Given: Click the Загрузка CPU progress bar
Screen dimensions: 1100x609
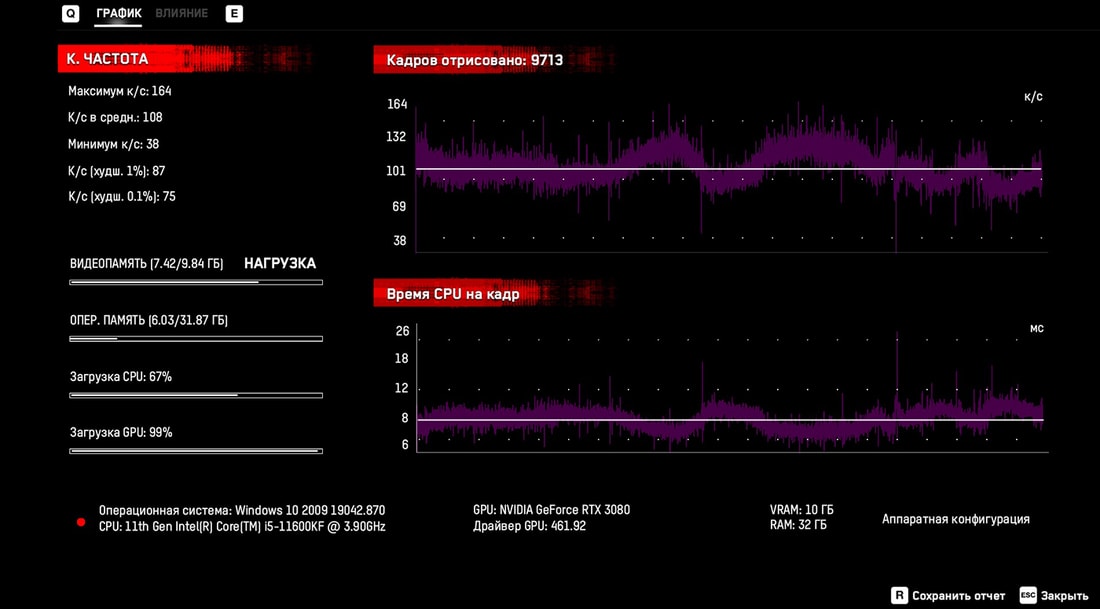Looking at the screenshot, I should coord(196,396).
